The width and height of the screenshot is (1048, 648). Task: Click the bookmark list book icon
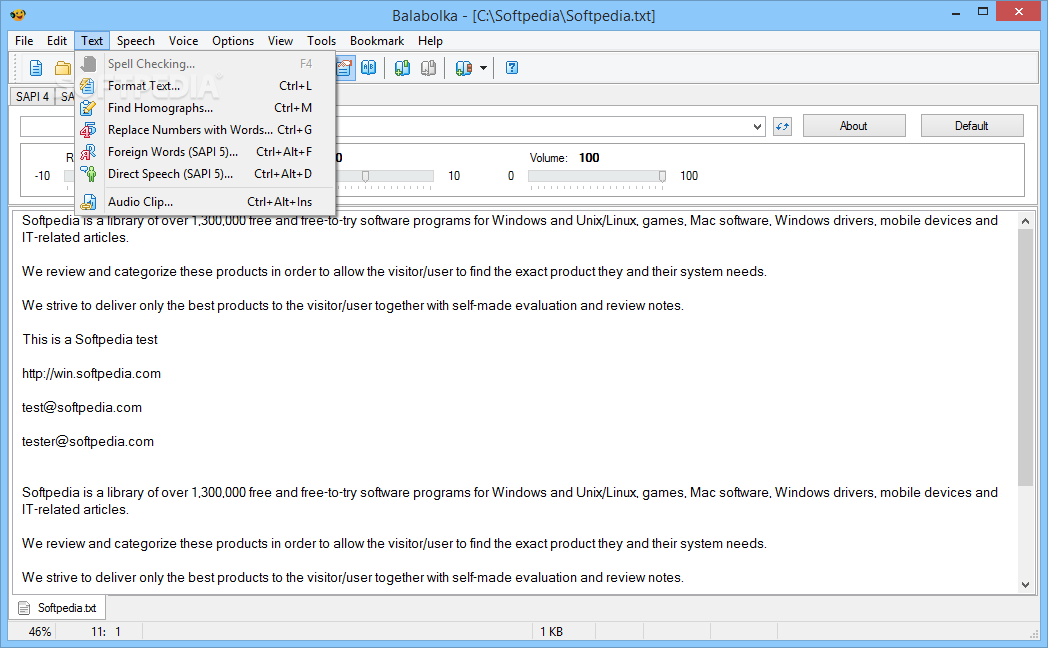[464, 67]
